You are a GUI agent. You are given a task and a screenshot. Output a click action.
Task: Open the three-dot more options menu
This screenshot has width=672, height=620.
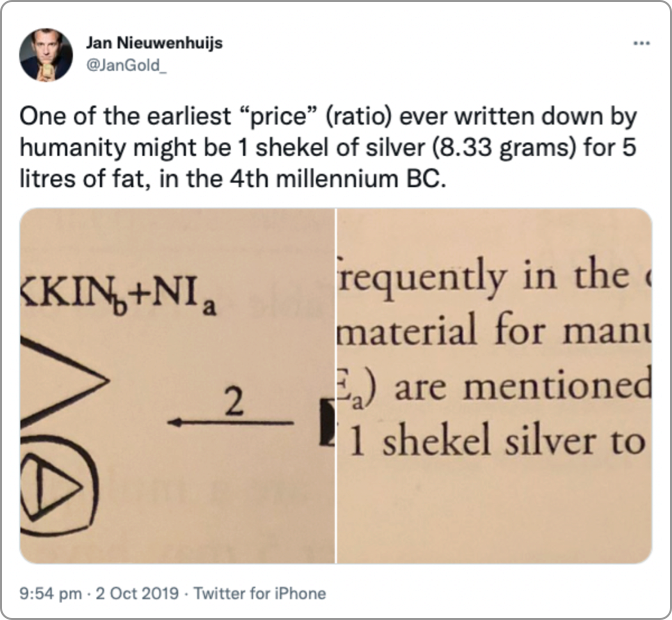coord(642,43)
